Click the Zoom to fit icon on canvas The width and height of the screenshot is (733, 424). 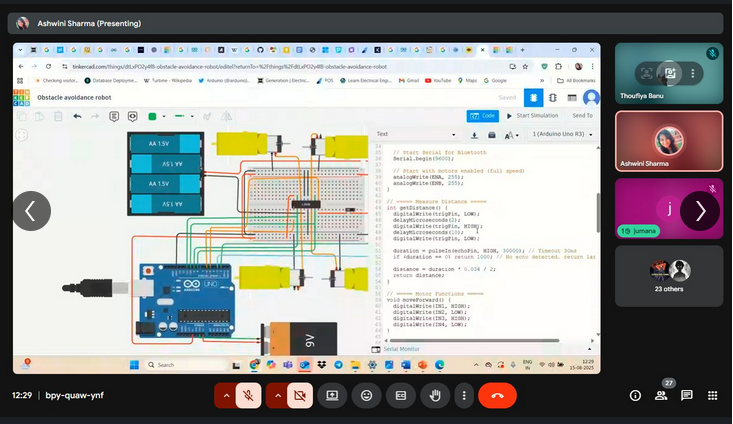22,135
